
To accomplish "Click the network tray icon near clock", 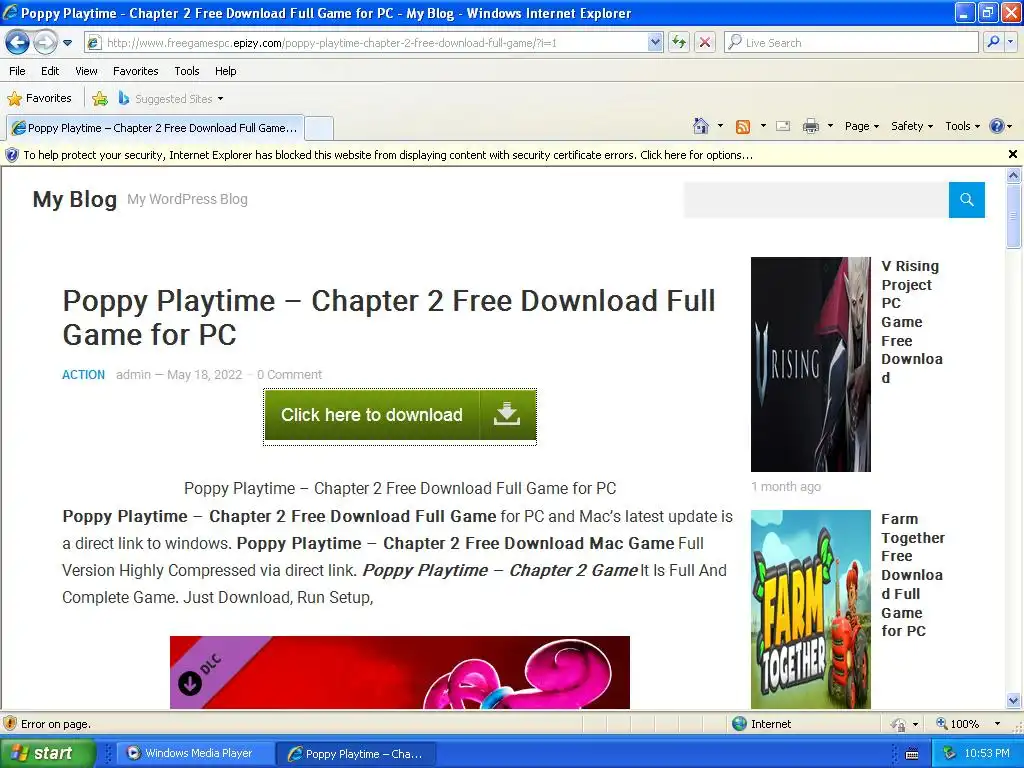I will [x=950, y=754].
